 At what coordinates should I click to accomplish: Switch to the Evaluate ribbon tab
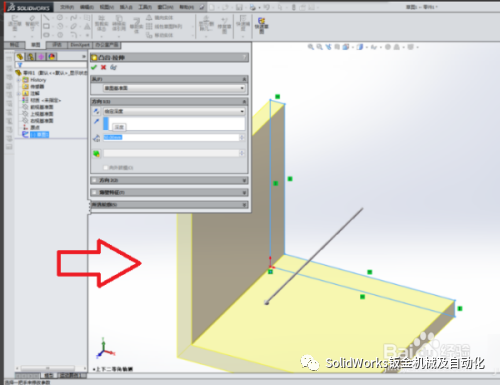pos(57,45)
